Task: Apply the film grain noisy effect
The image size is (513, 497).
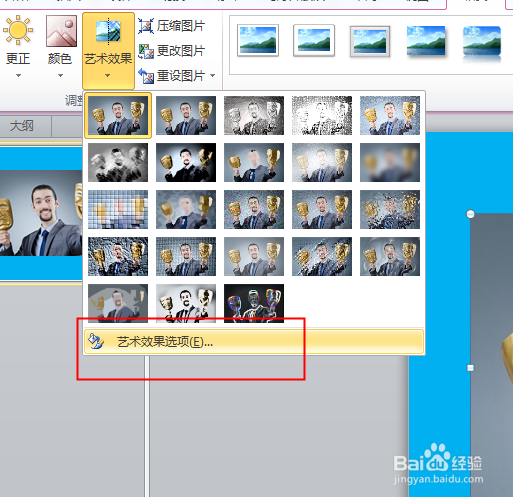Action: 254,210
